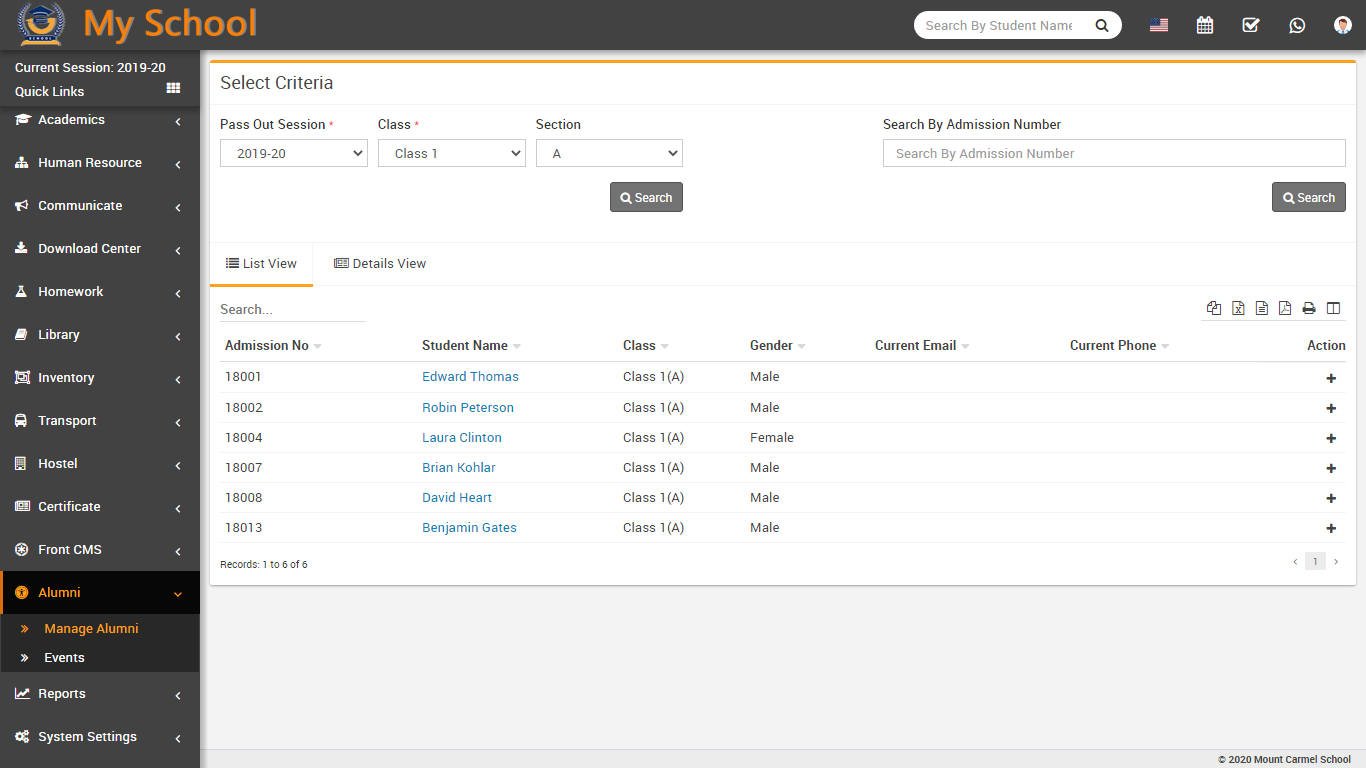The image size is (1366, 768).
Task: Open Laura Clinton student link
Action: coord(462,437)
